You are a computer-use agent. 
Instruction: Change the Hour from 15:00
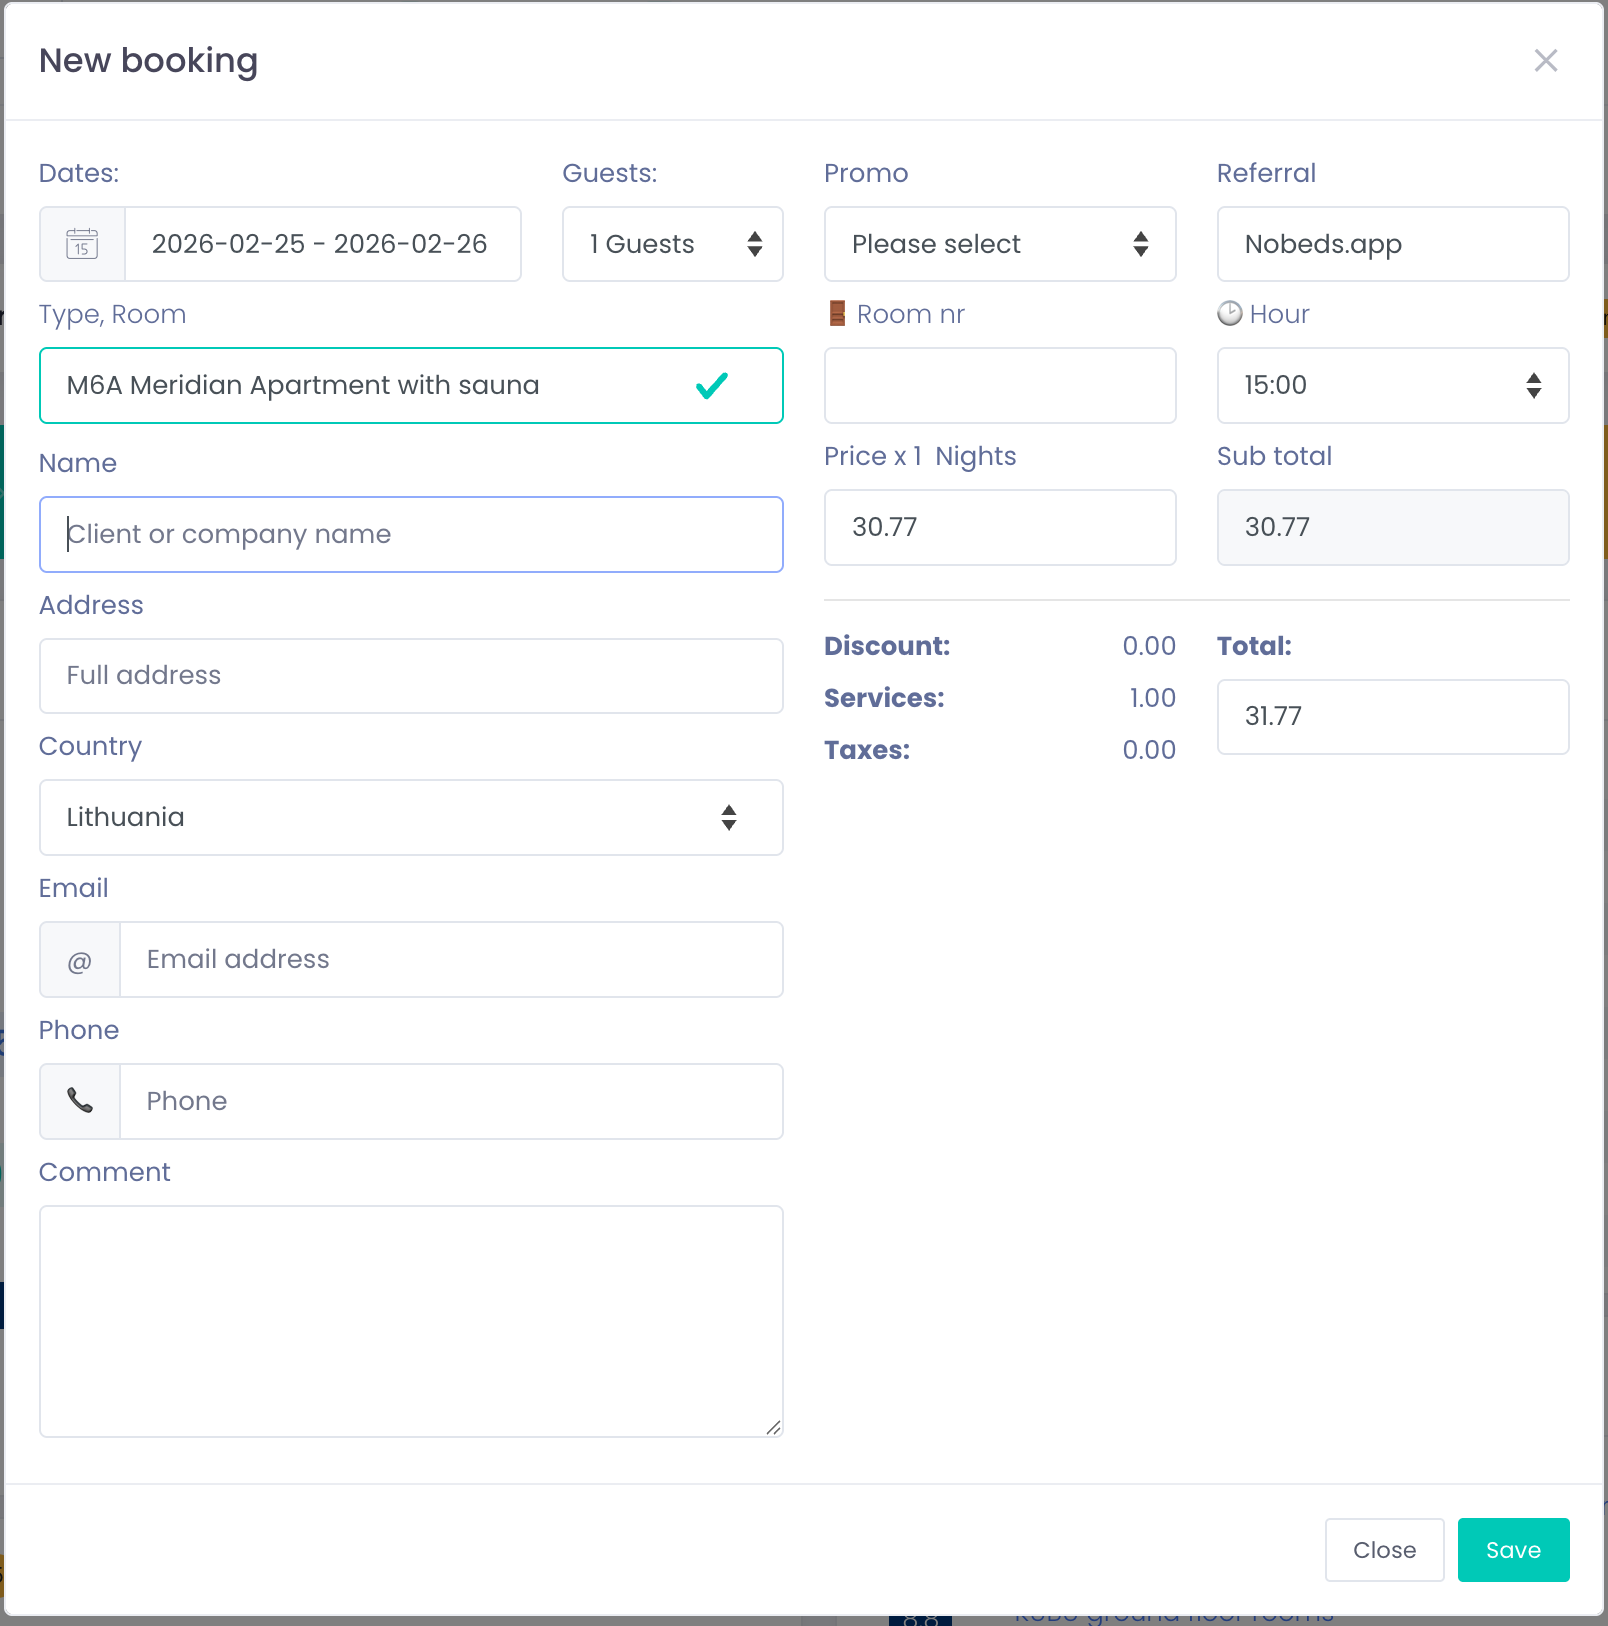pyautogui.click(x=1392, y=386)
